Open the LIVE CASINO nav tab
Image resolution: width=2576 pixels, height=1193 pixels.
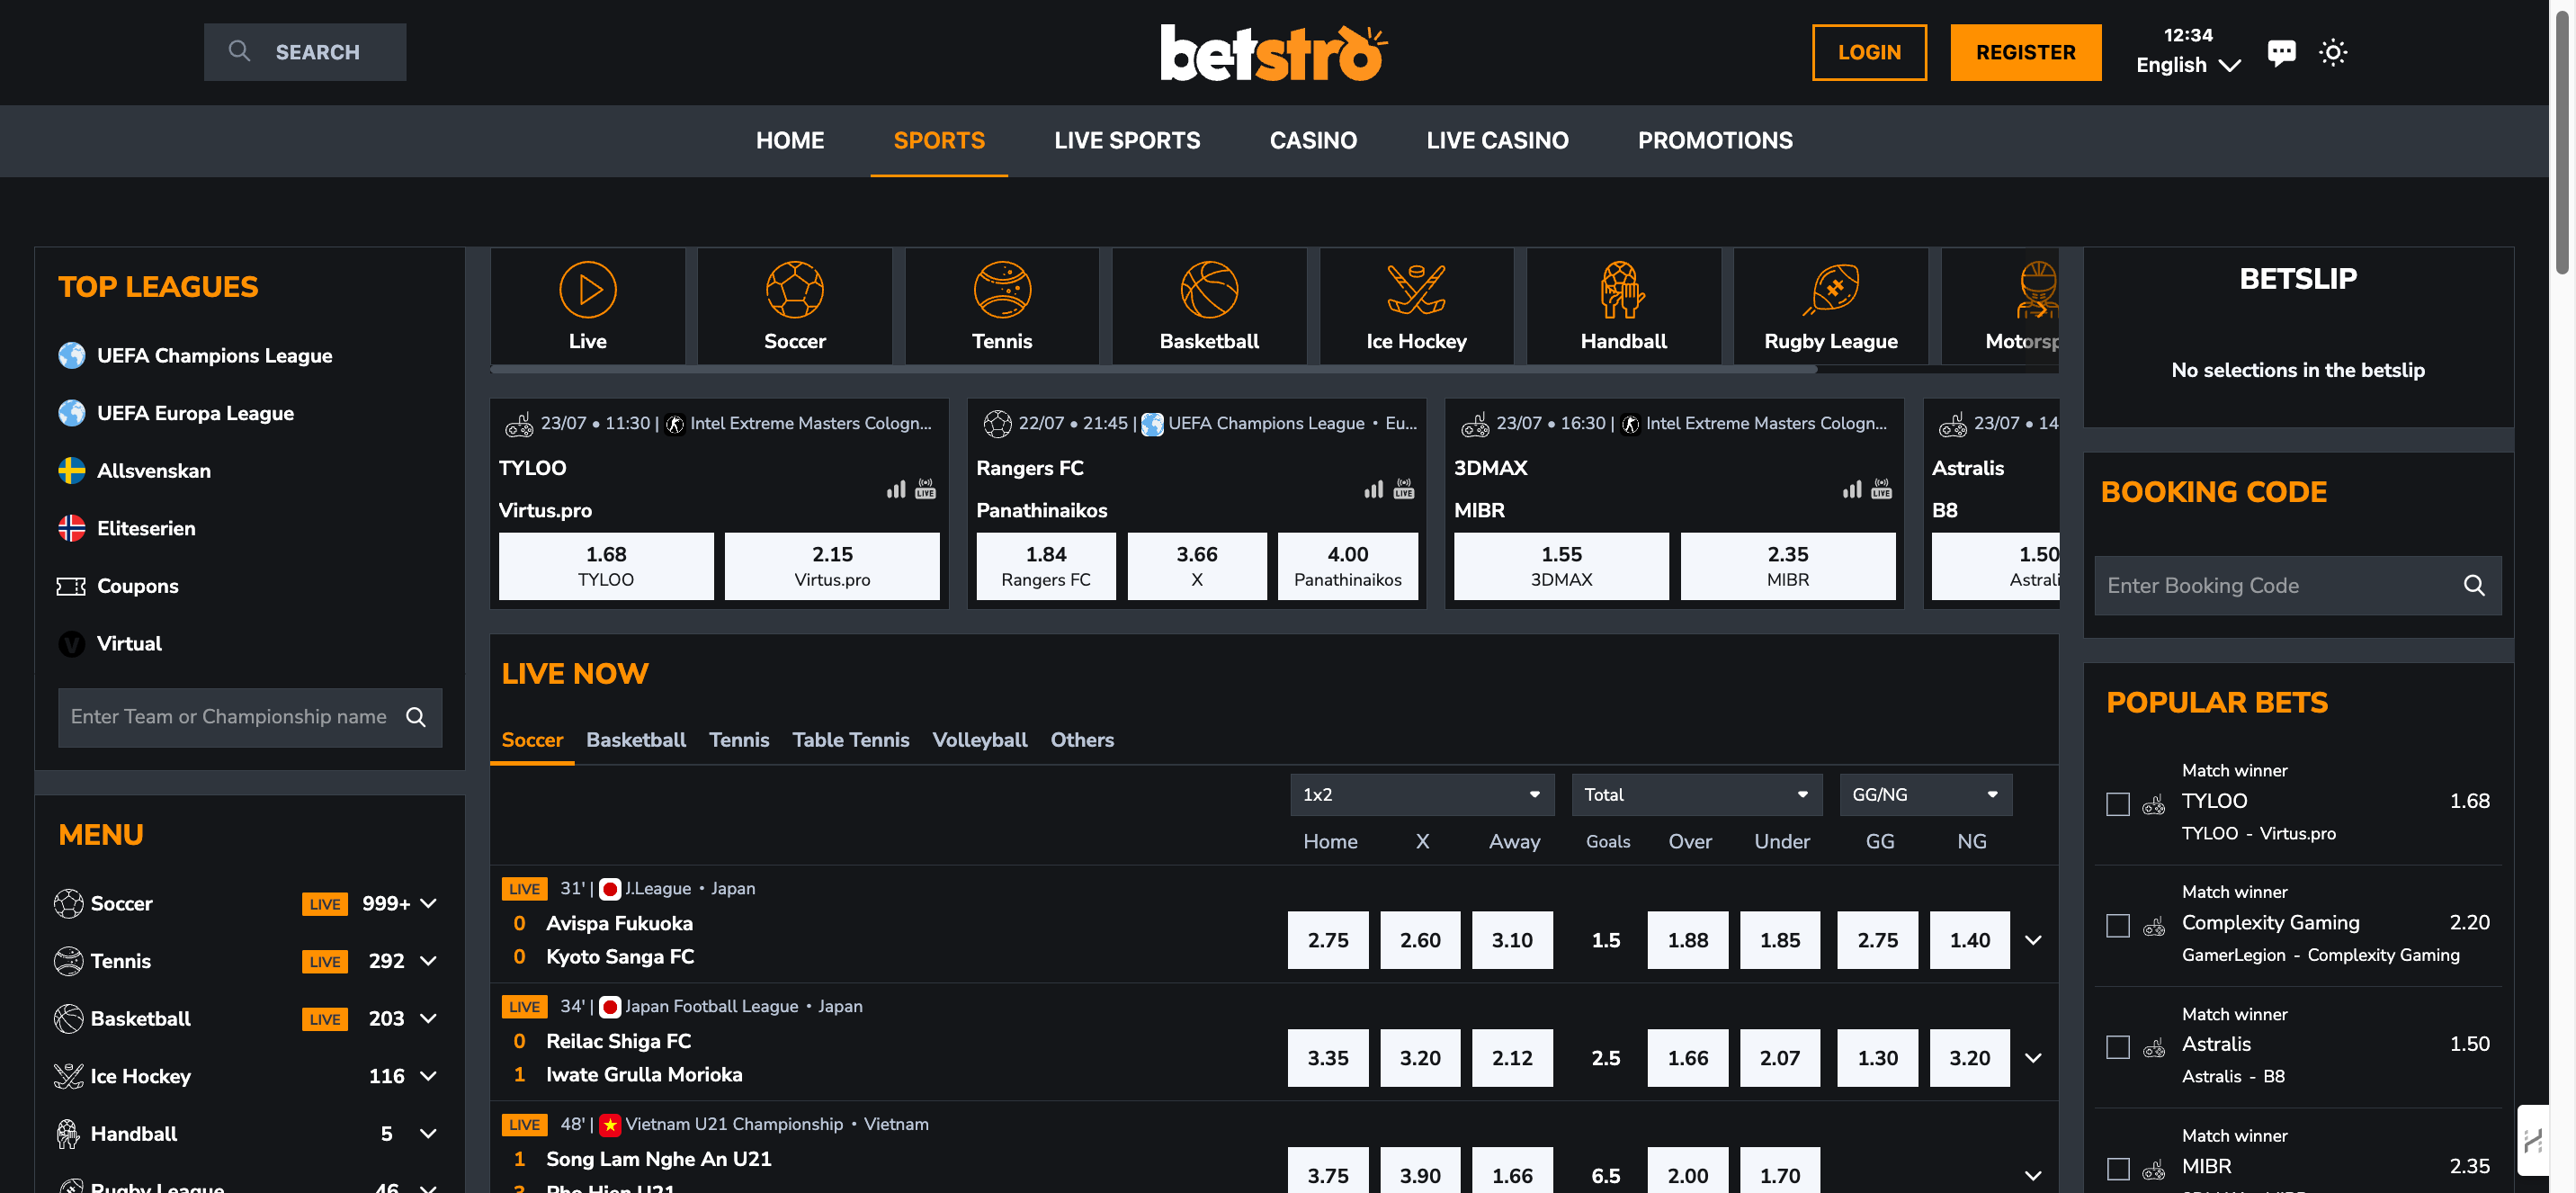pos(1497,141)
